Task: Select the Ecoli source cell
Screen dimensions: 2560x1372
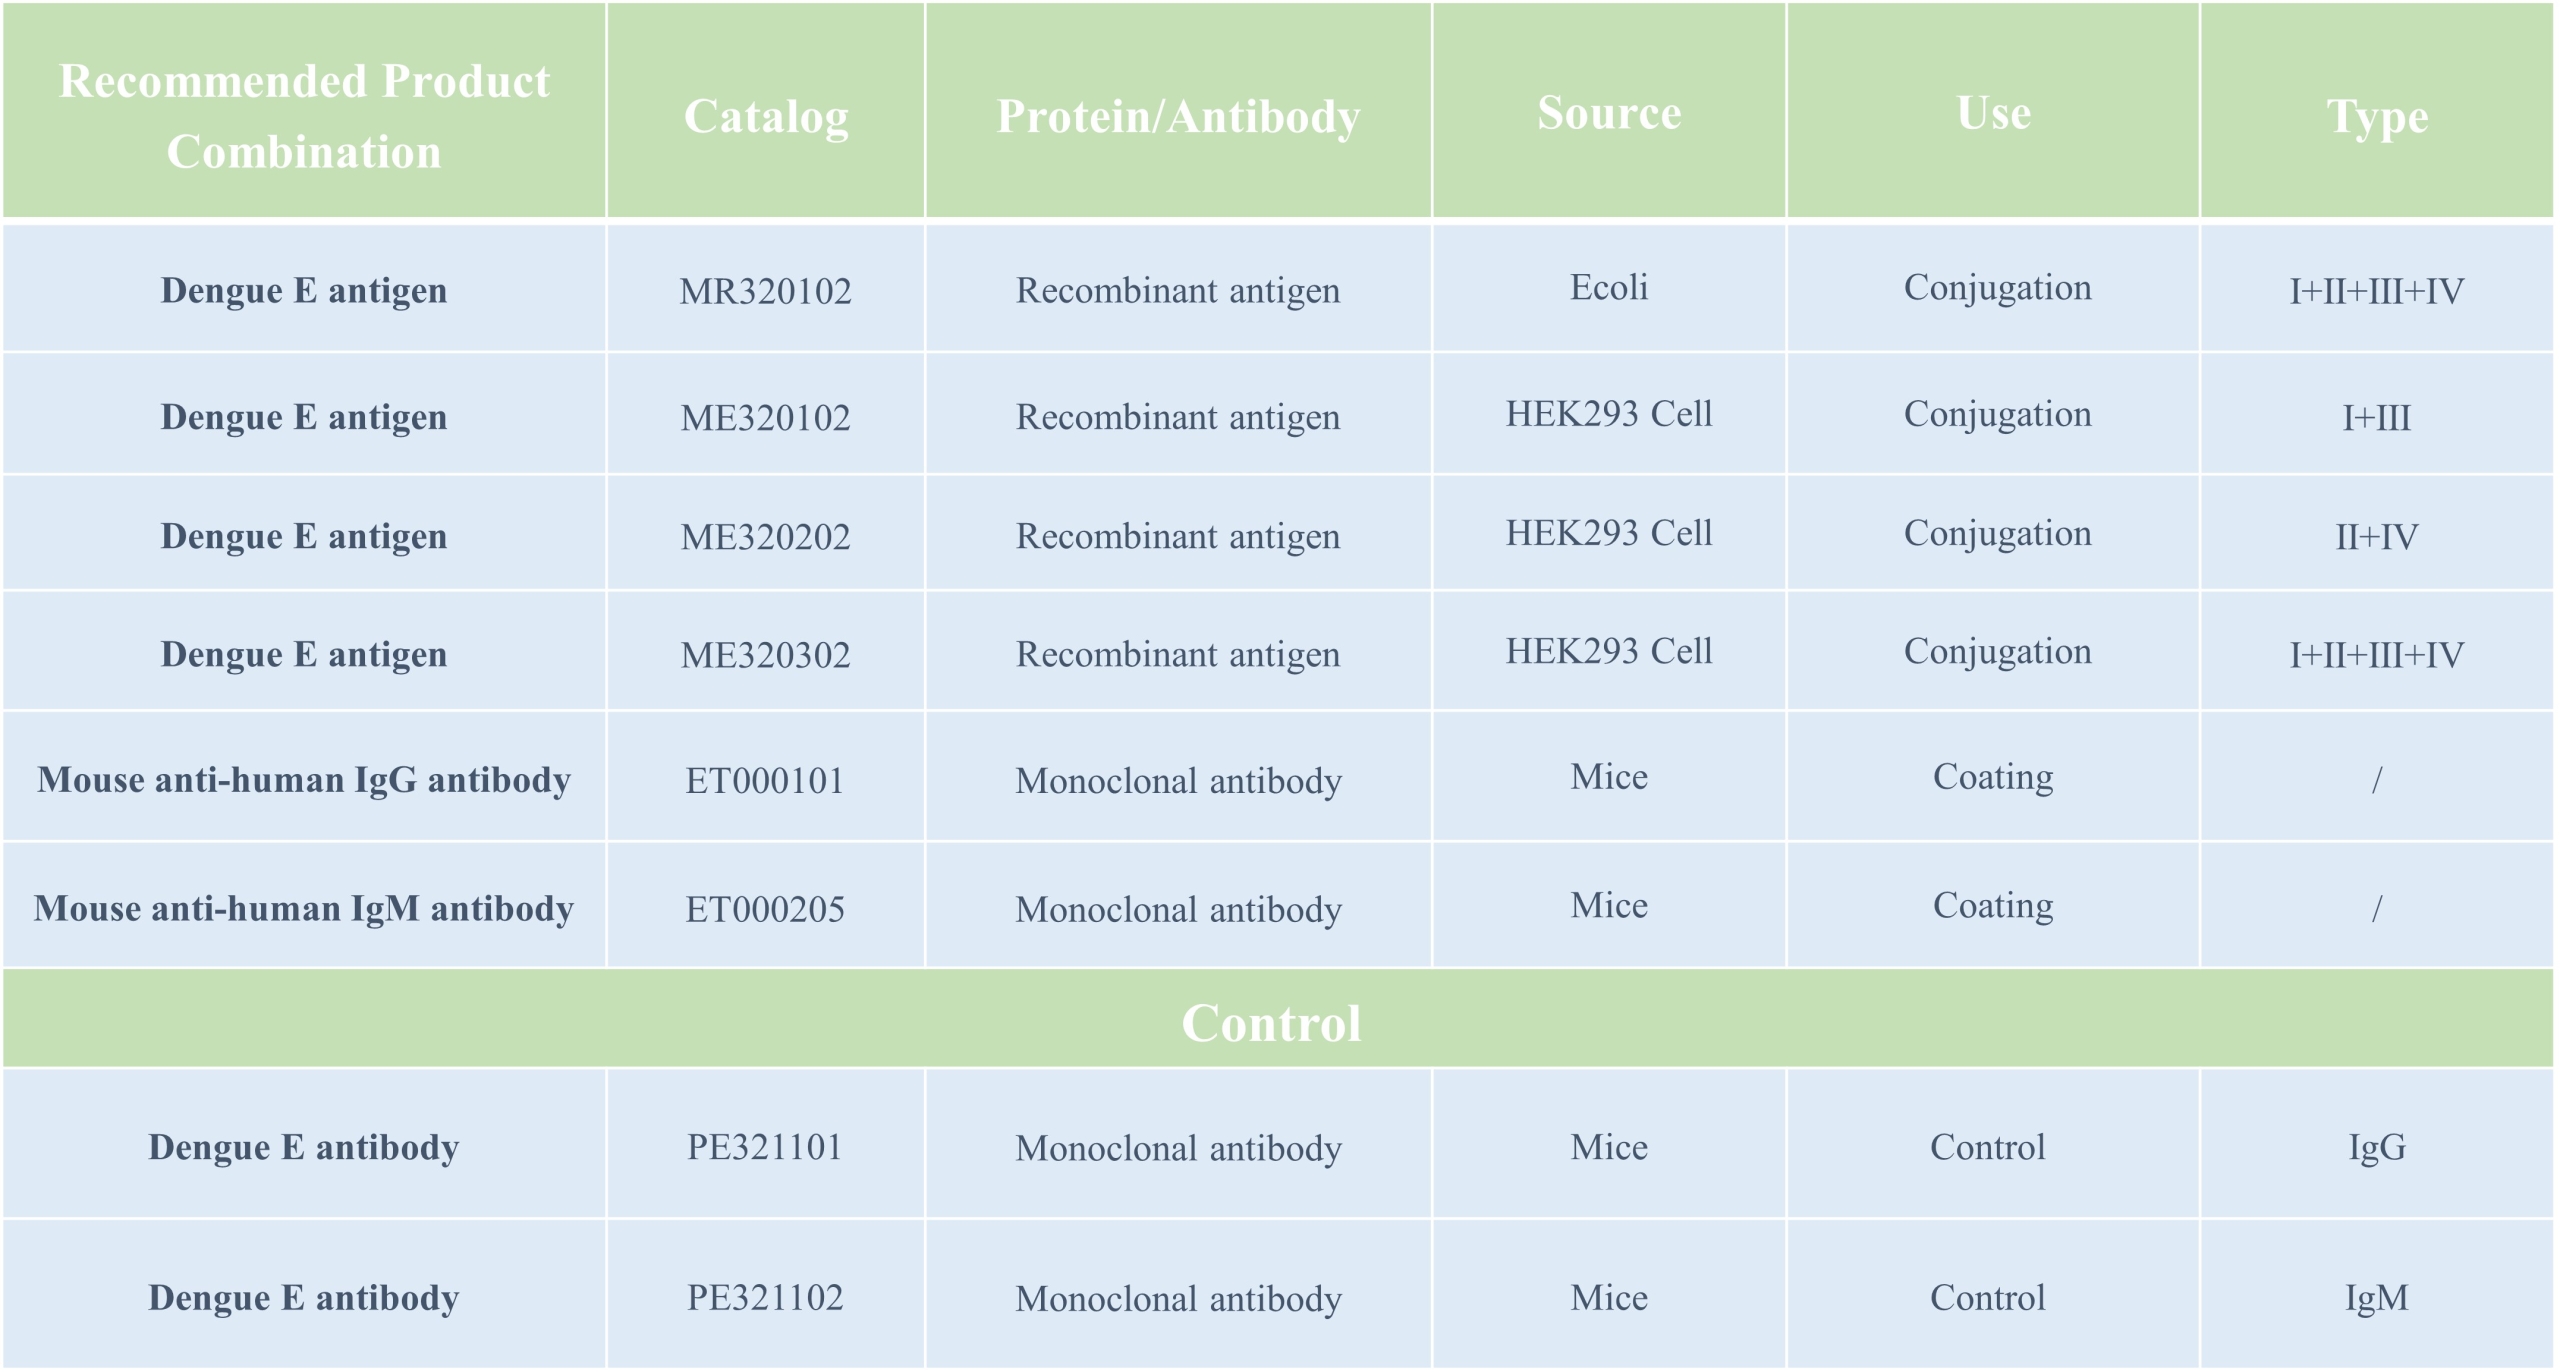Action: point(1608,287)
